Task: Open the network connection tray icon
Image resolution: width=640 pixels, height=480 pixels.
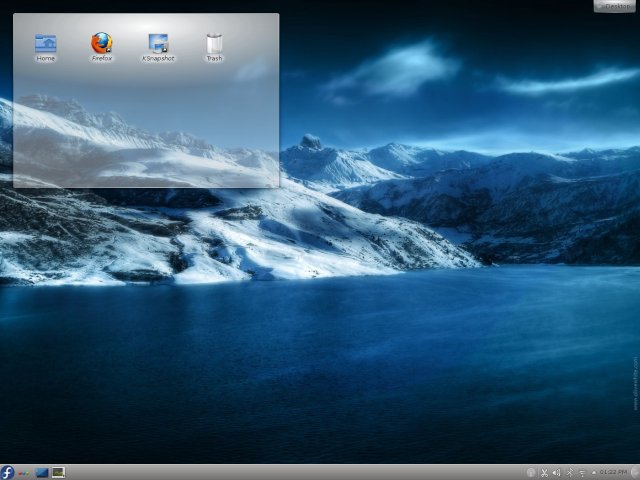Action: 582,473
